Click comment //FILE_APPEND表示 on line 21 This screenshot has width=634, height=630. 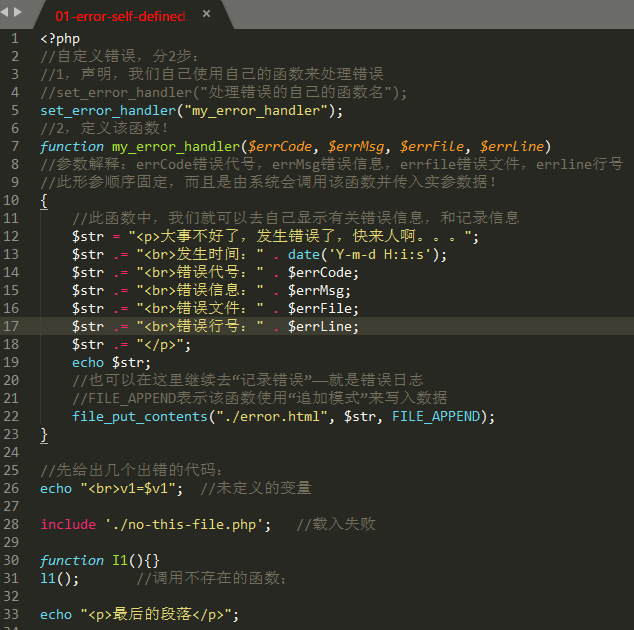click(260, 399)
